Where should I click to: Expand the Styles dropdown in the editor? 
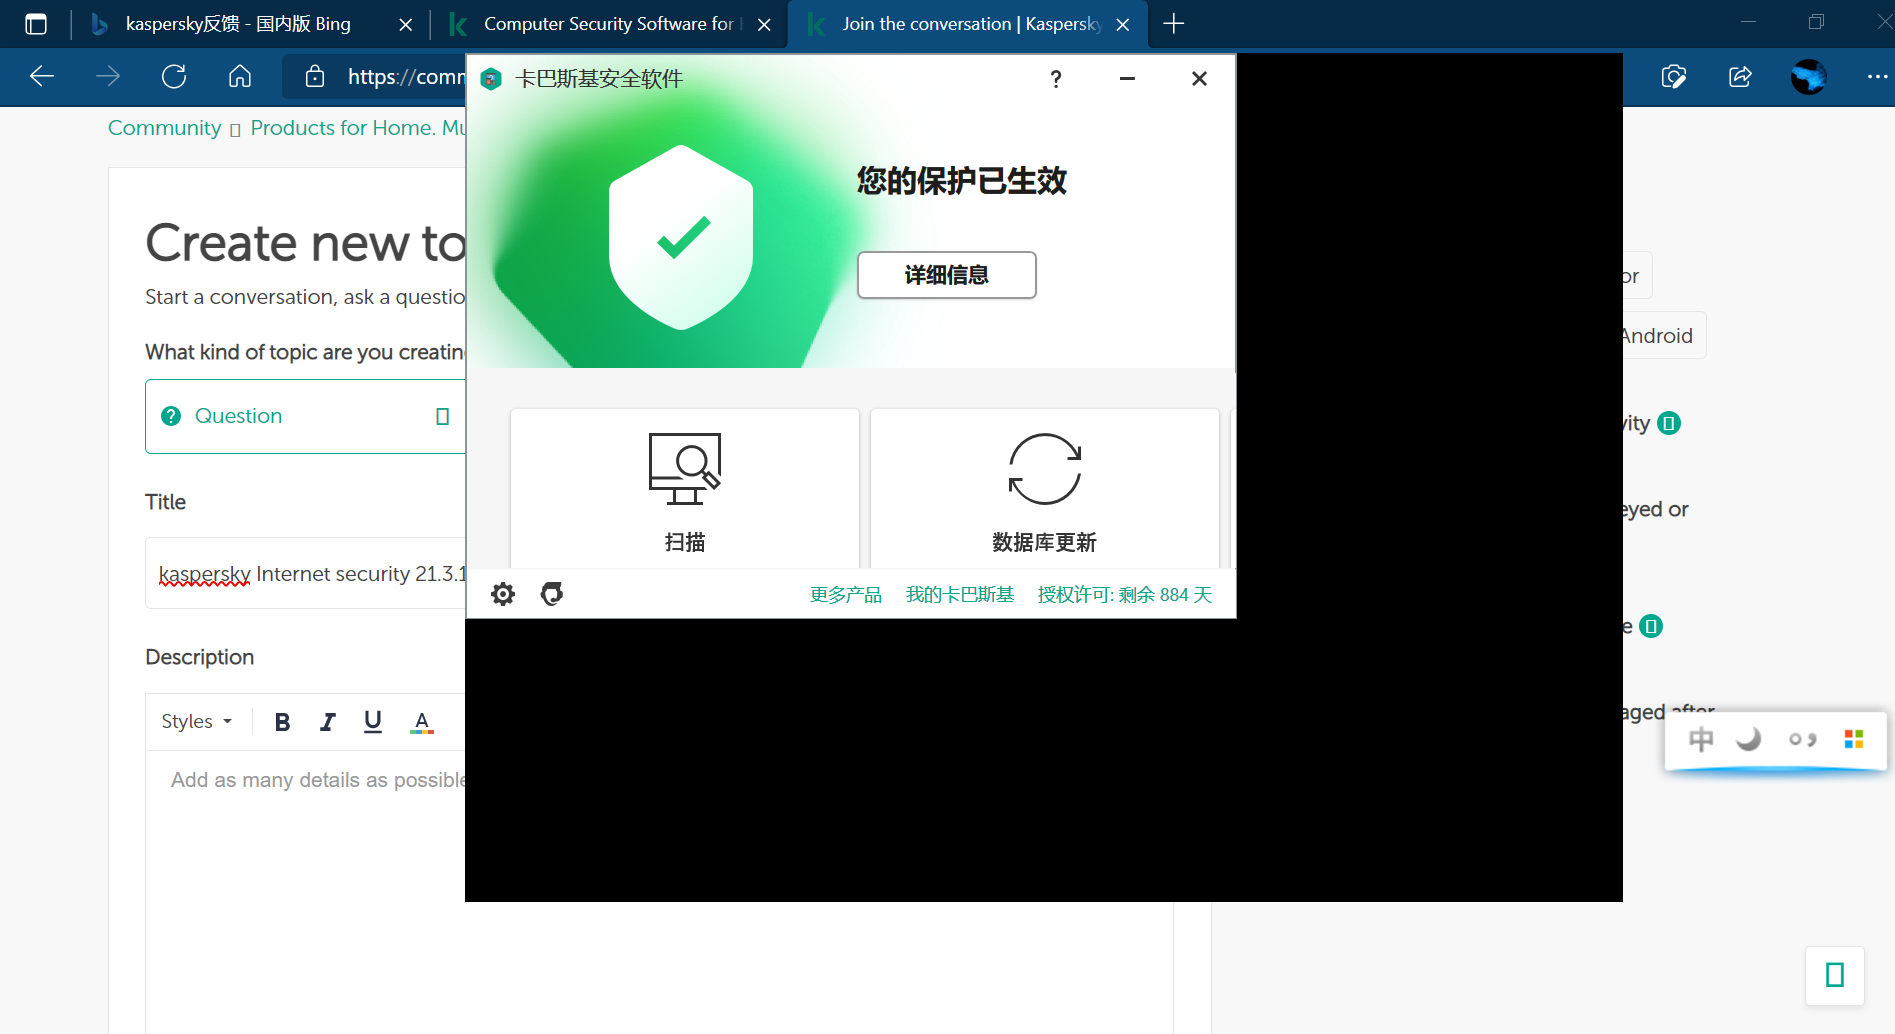pos(197,721)
